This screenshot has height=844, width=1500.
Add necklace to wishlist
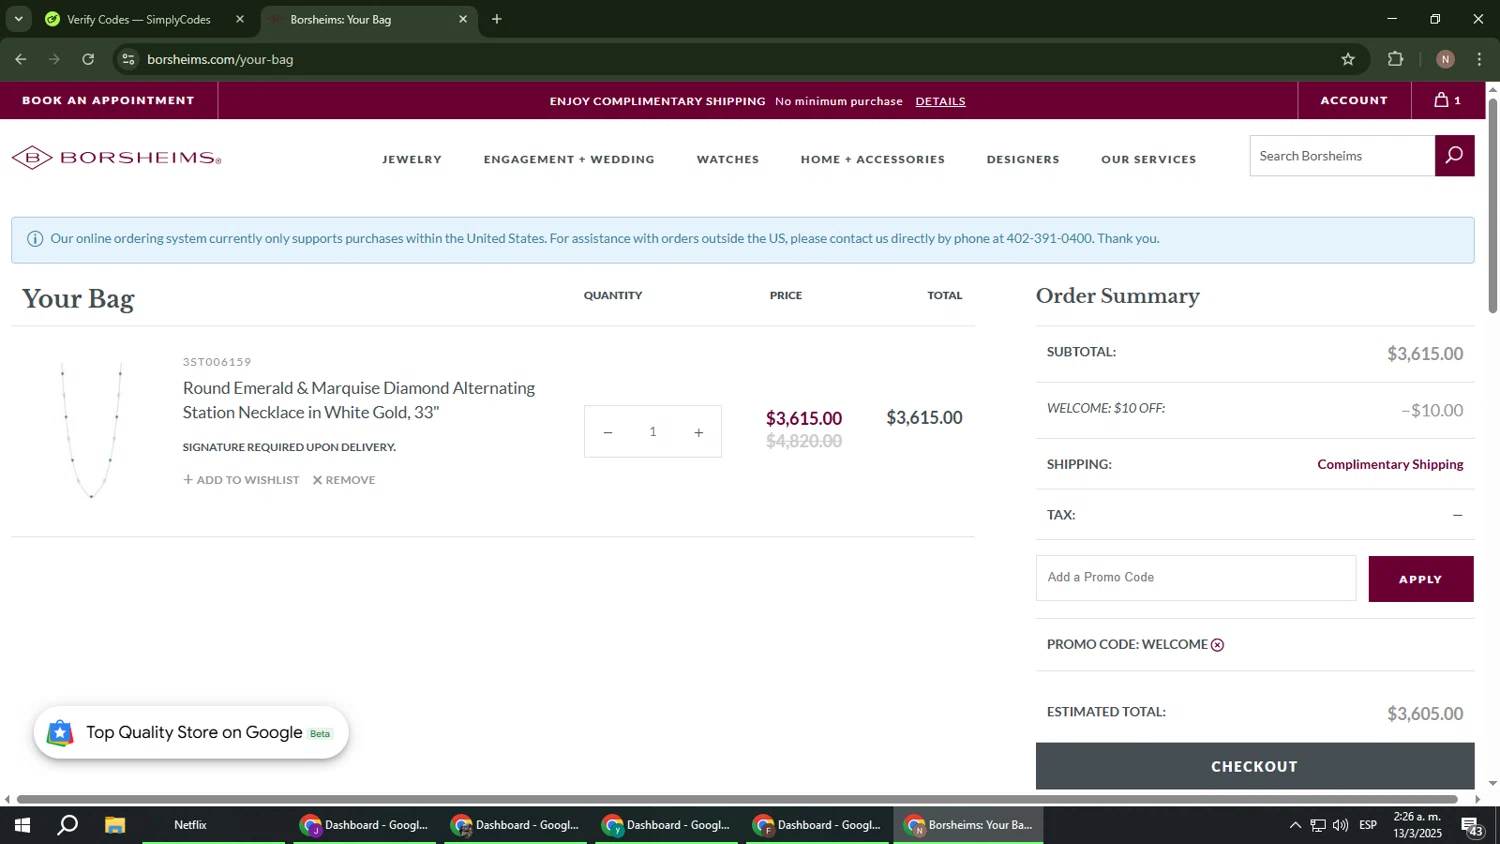click(241, 480)
